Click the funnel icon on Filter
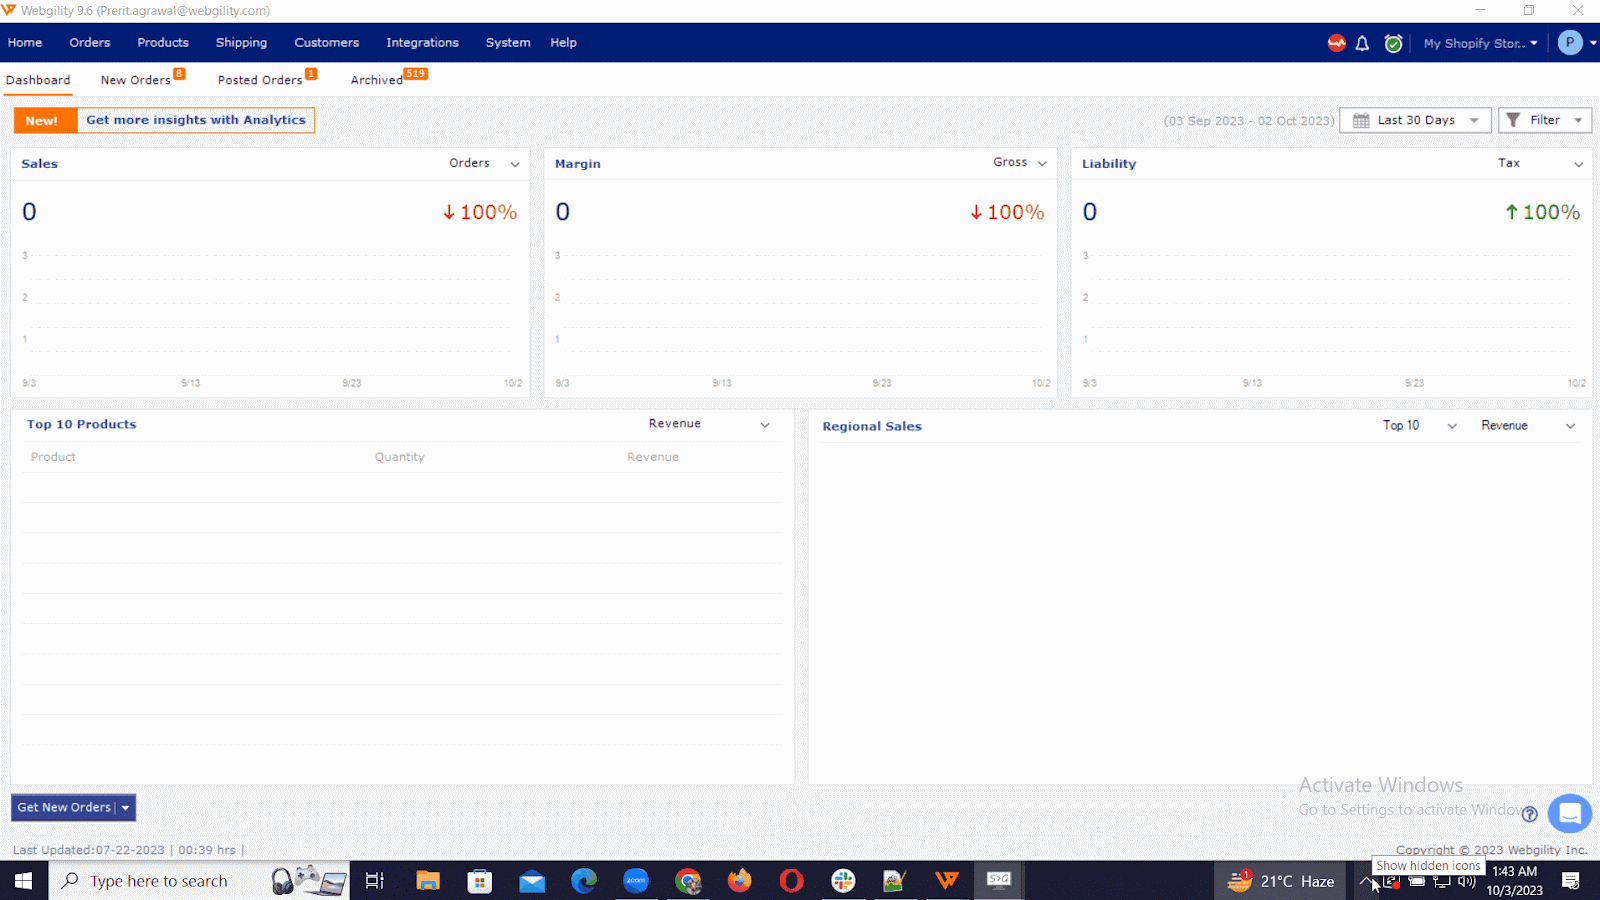The width and height of the screenshot is (1600, 900). coord(1513,120)
